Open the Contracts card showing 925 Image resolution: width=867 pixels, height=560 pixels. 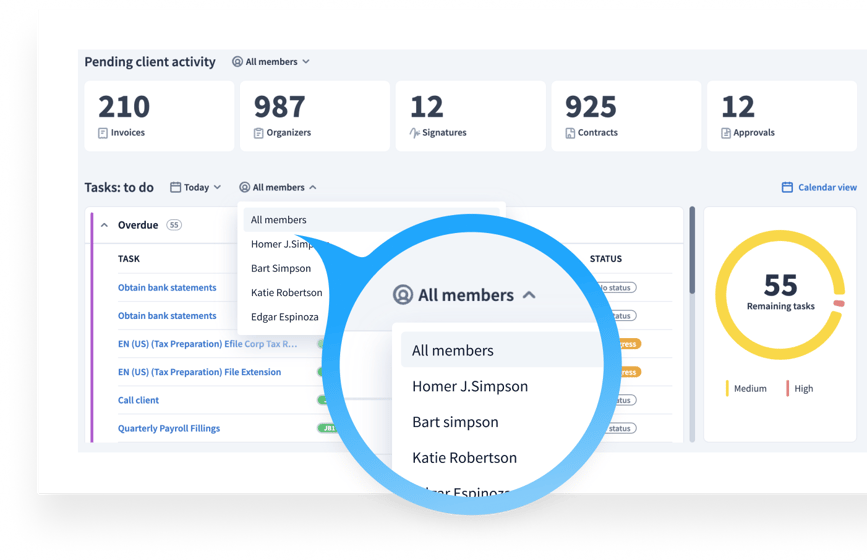(626, 116)
